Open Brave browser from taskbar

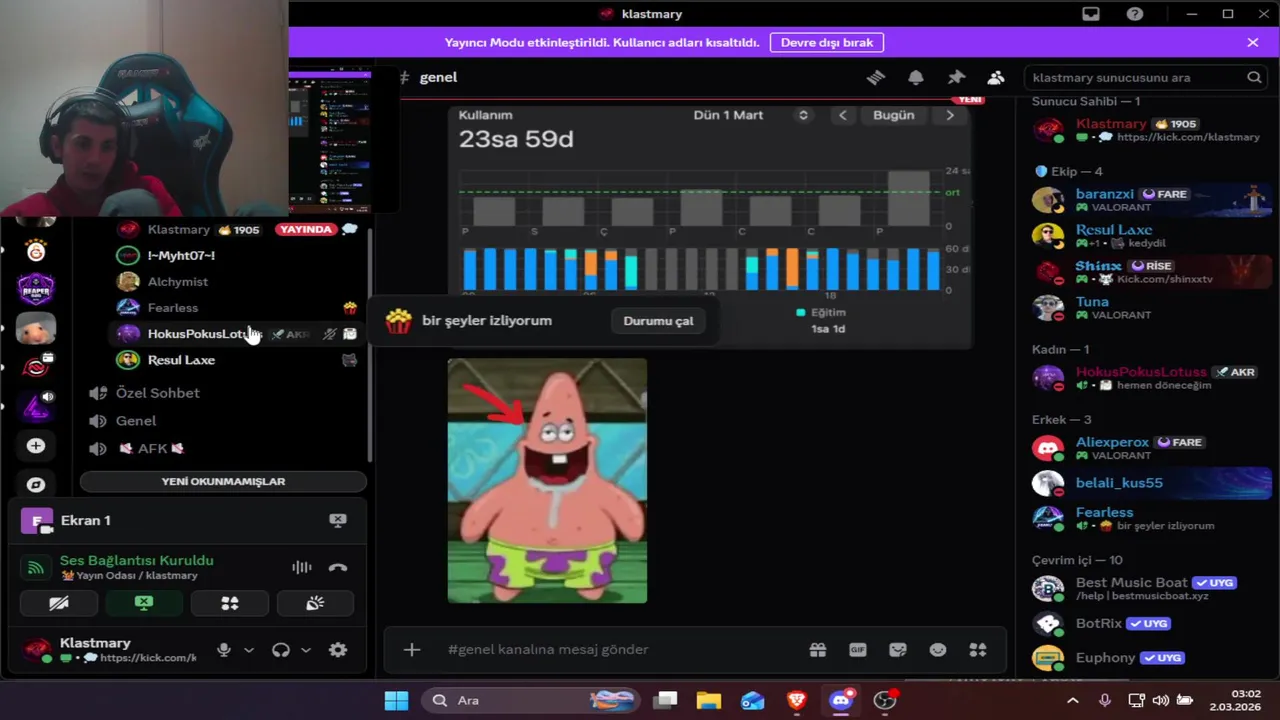(x=797, y=700)
